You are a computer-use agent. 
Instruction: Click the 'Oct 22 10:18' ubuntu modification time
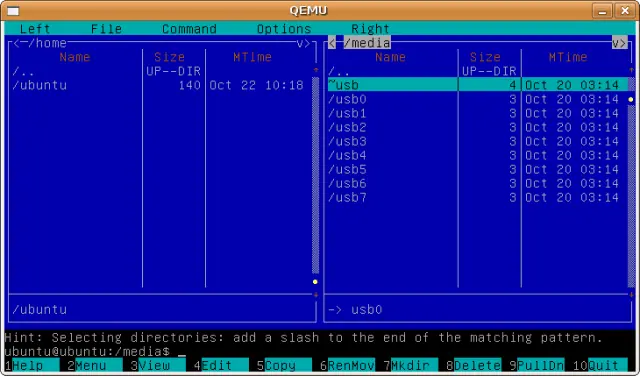[x=256, y=85]
